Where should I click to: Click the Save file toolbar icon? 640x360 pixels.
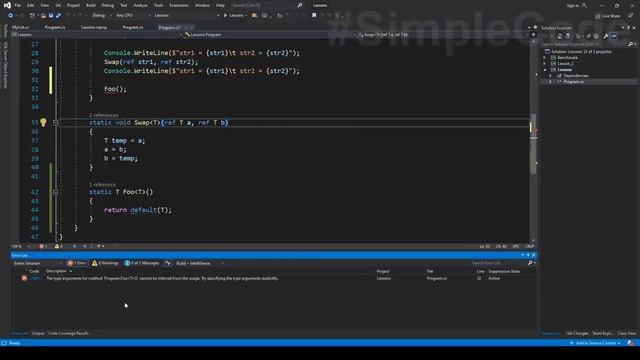point(51,16)
